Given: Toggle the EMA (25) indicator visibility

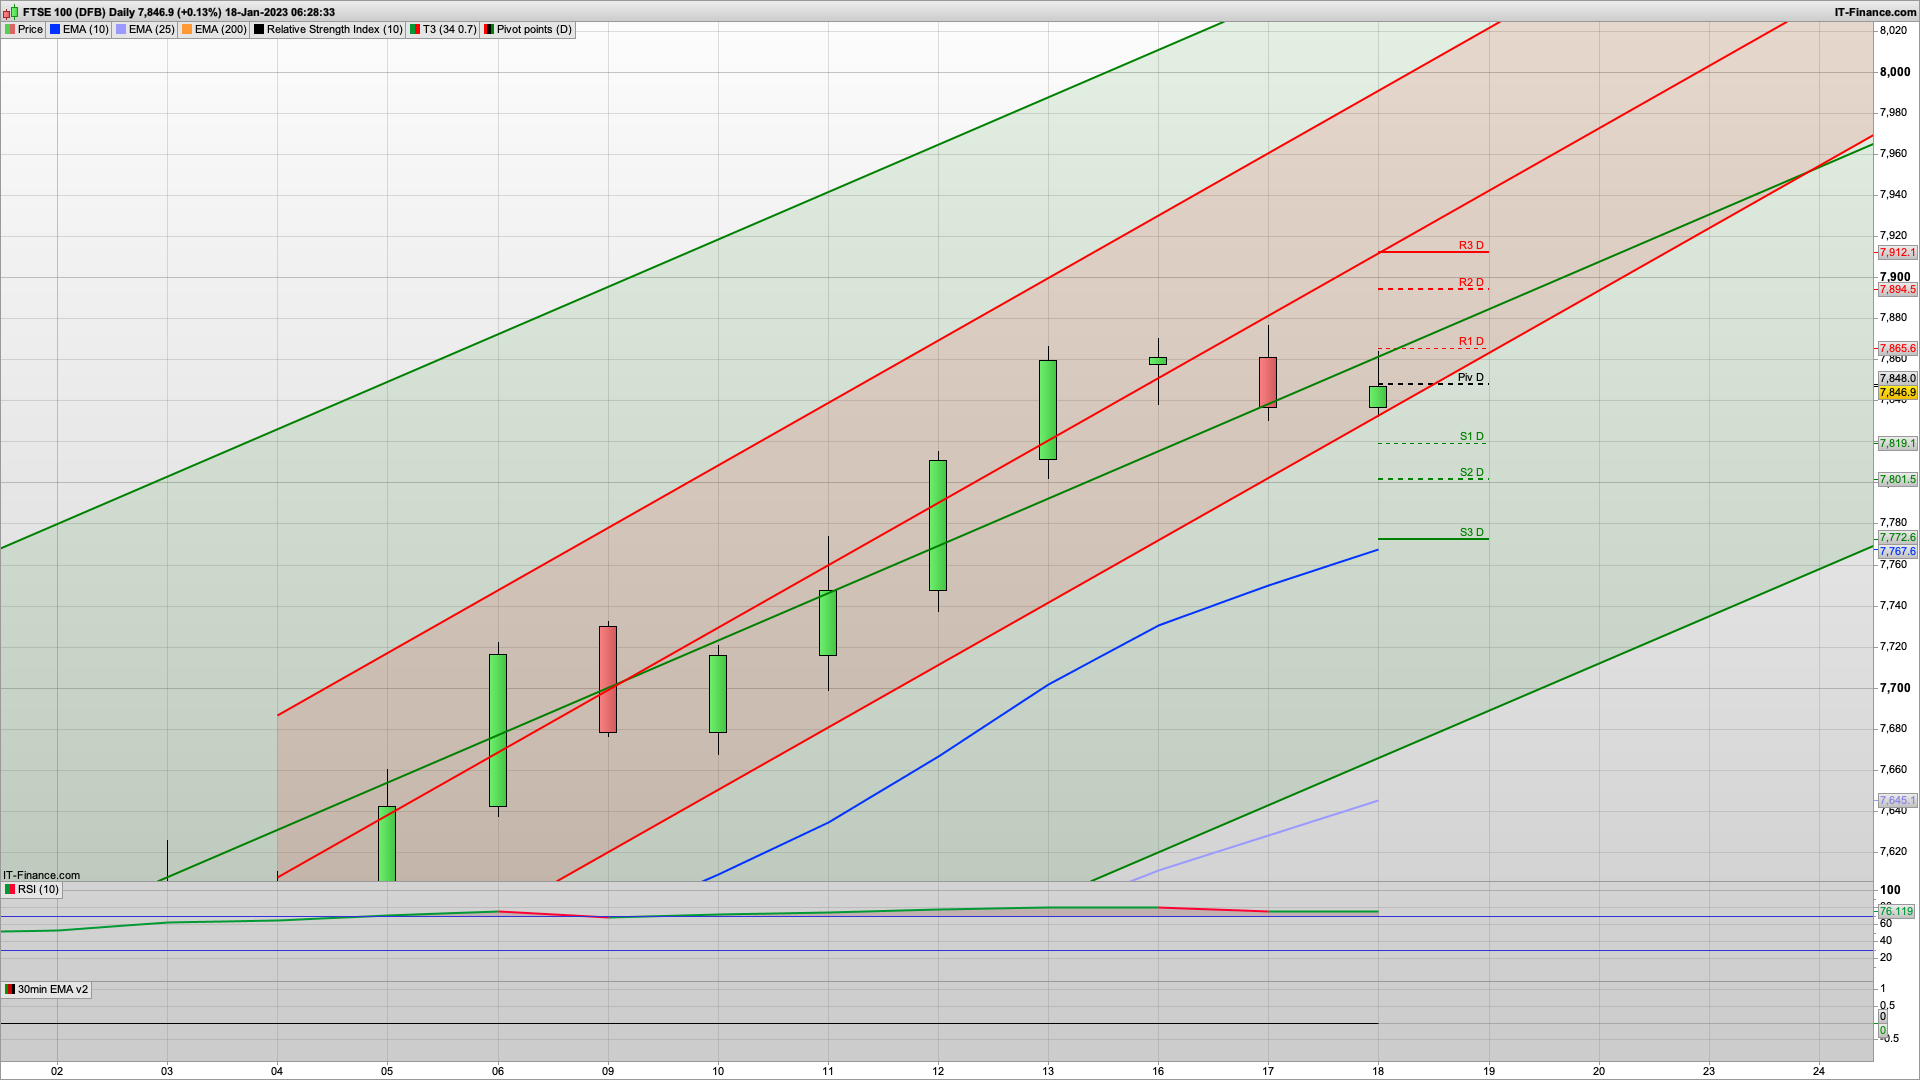Looking at the screenshot, I should pyautogui.click(x=120, y=29).
